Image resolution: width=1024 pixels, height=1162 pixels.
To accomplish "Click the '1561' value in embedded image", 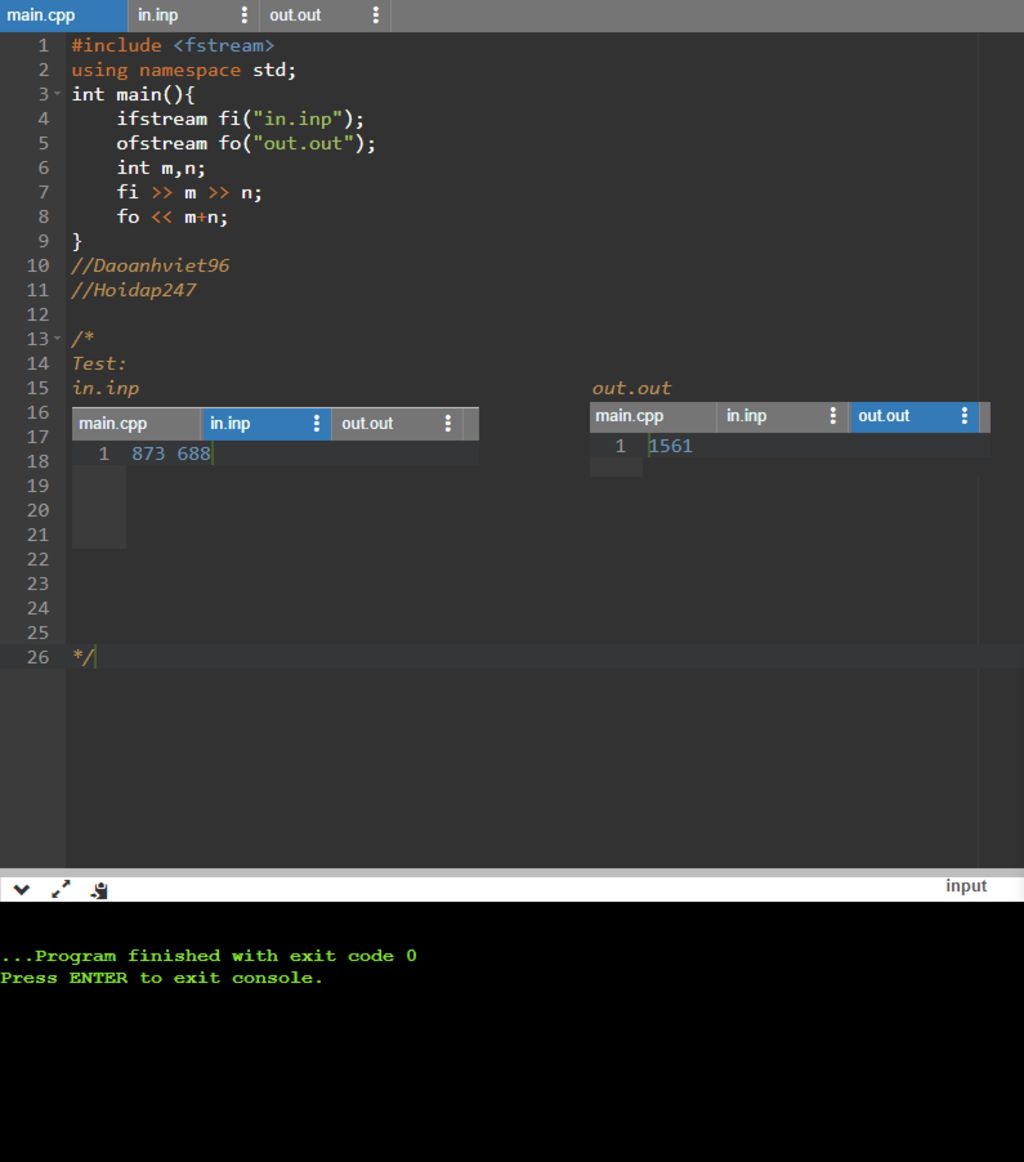I will coord(671,445).
